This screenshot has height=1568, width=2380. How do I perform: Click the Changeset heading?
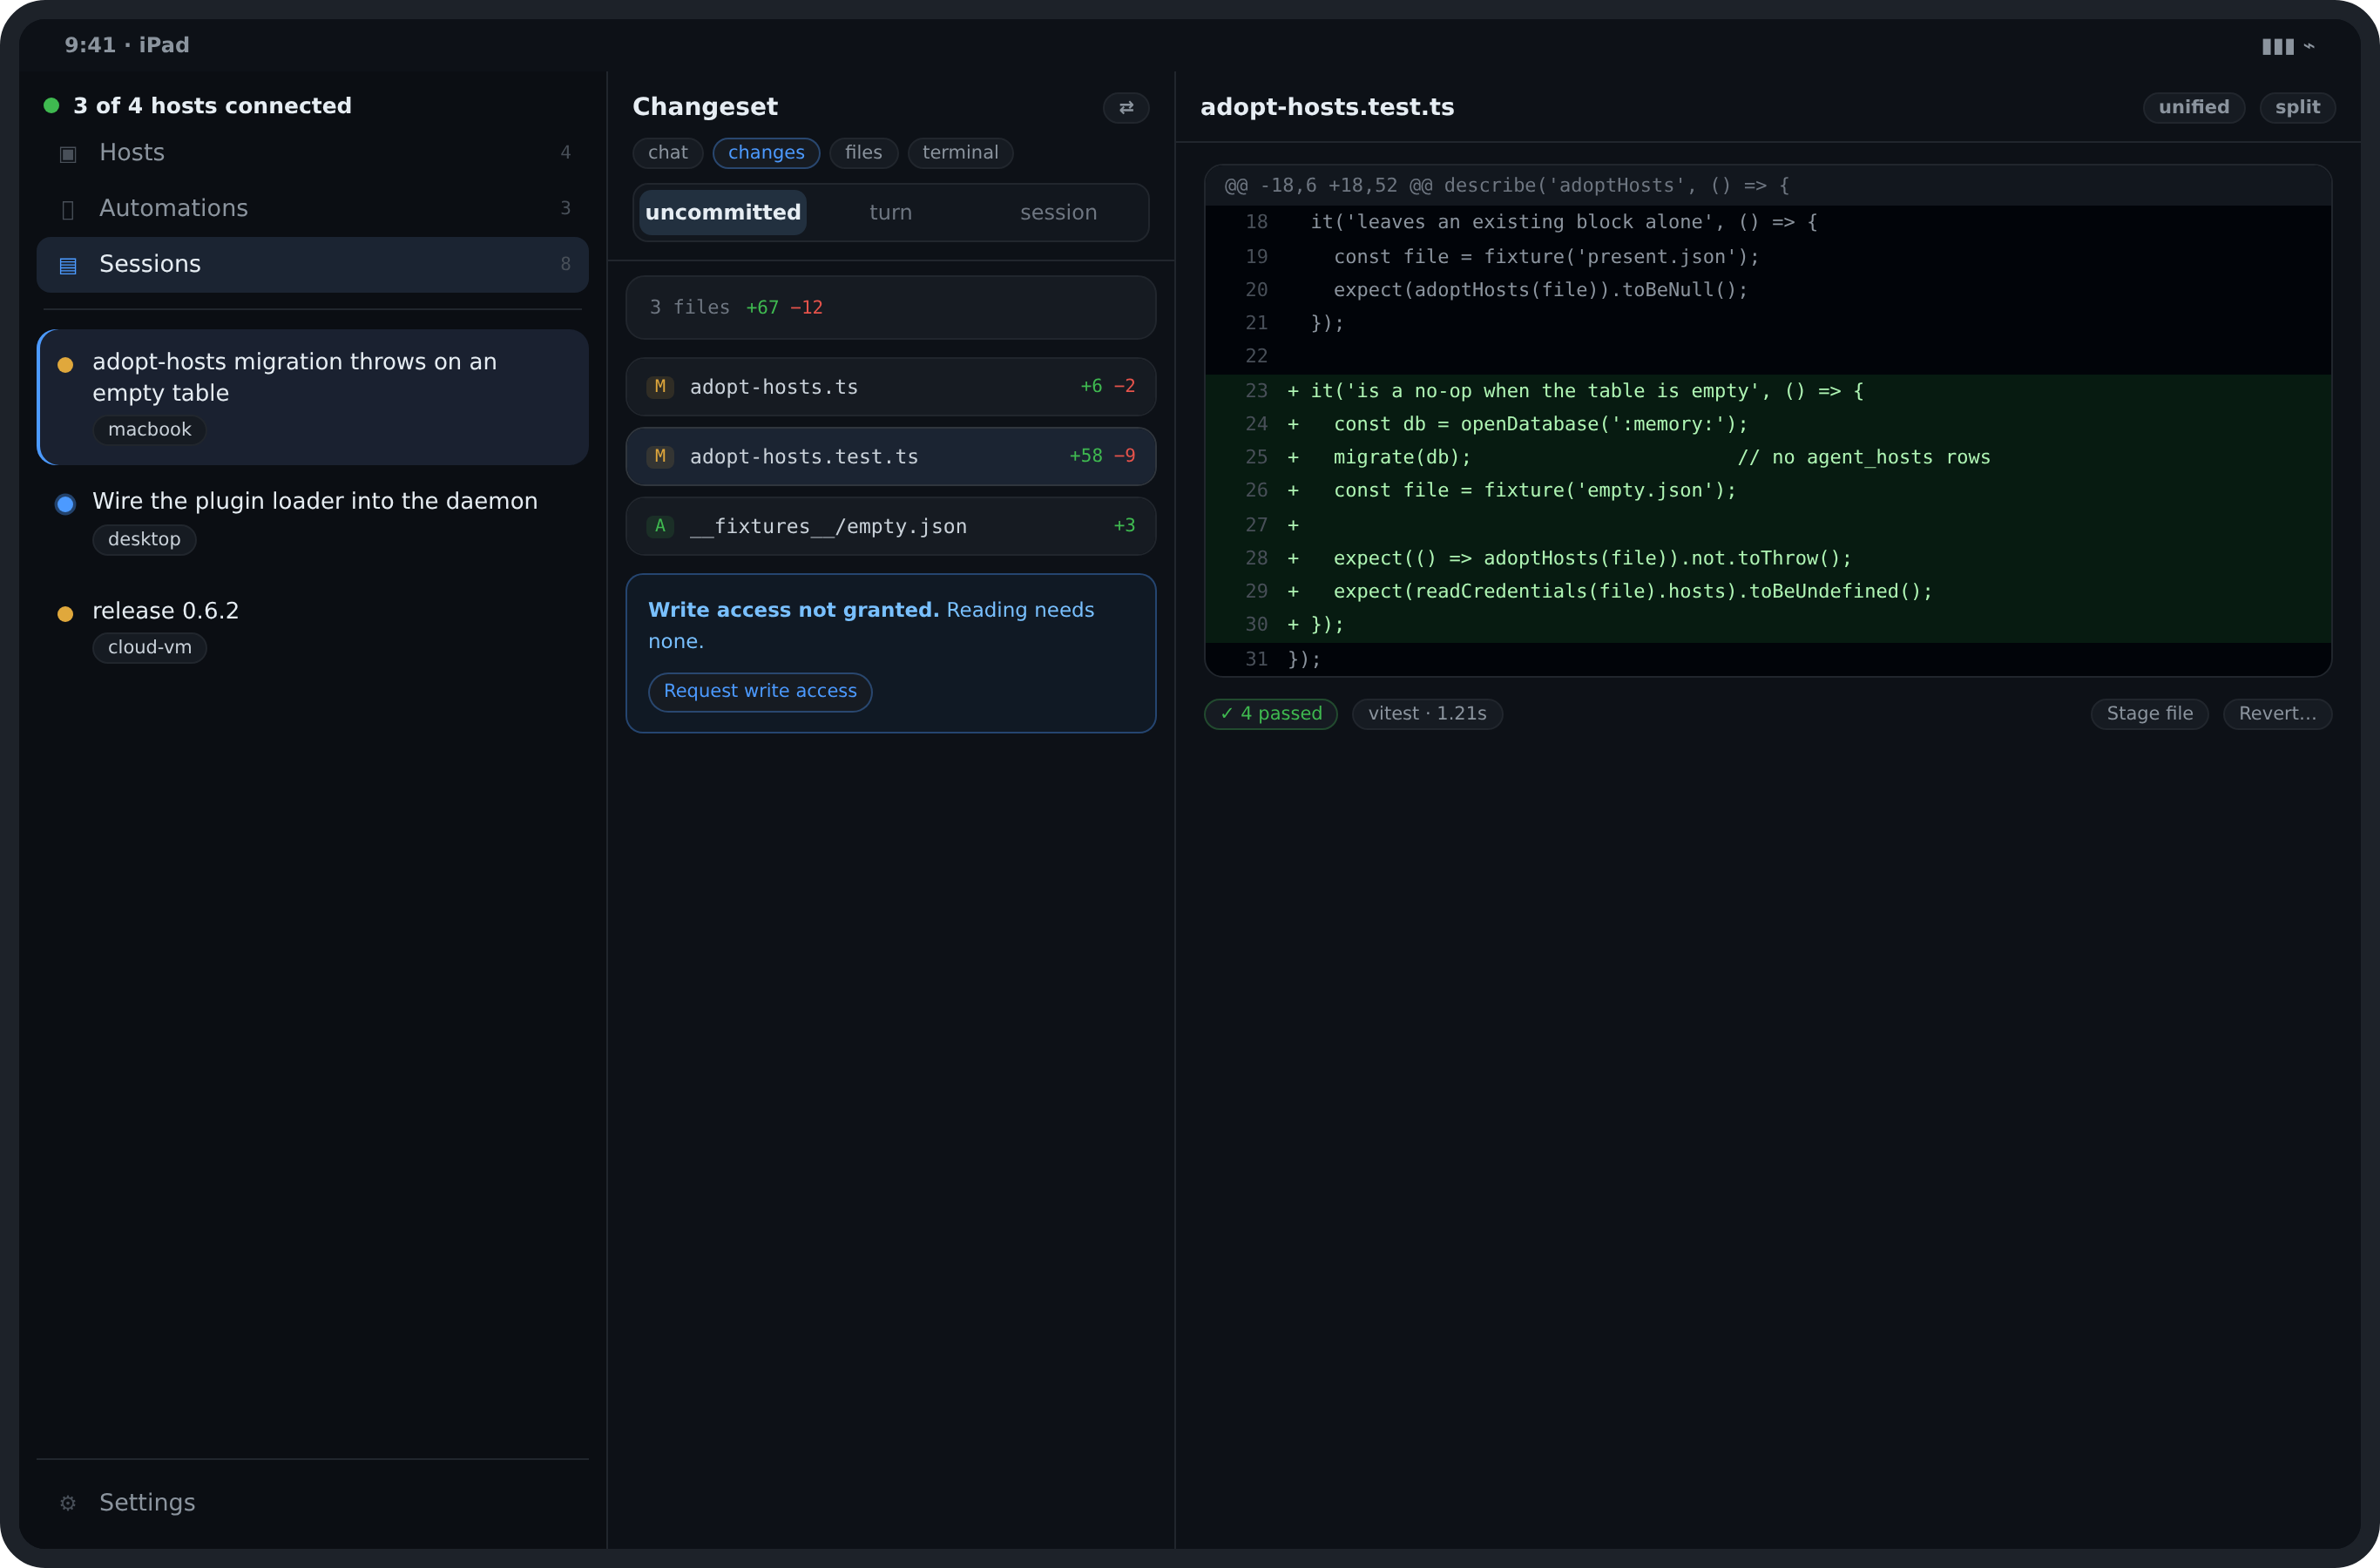[x=705, y=107]
